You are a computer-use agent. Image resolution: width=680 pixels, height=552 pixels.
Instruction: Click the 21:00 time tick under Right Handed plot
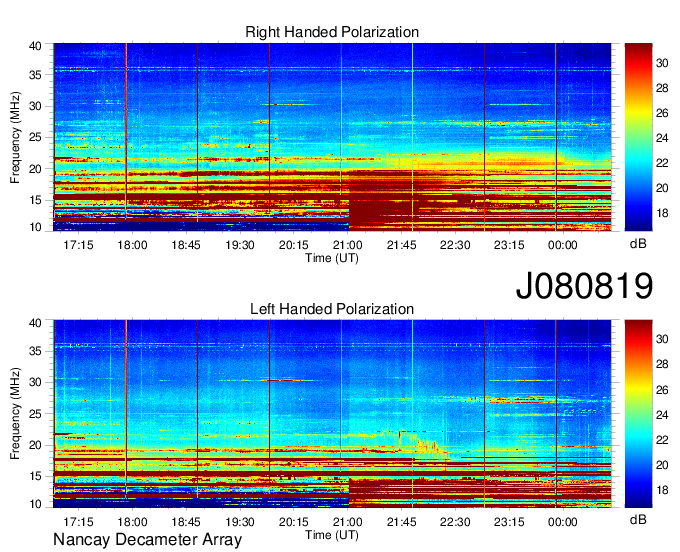347,245
